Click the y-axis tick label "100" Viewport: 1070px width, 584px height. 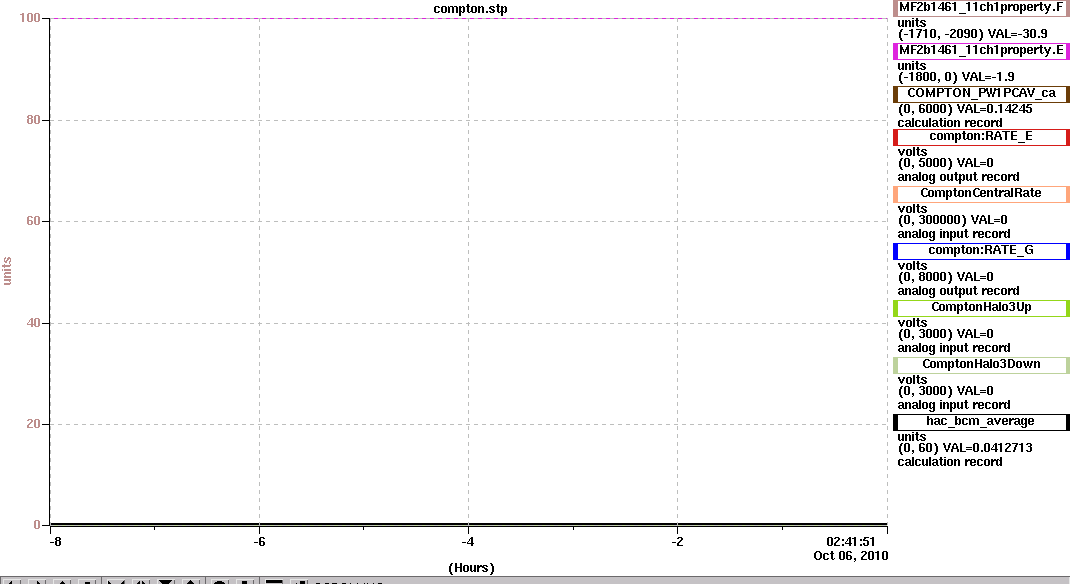coord(30,18)
